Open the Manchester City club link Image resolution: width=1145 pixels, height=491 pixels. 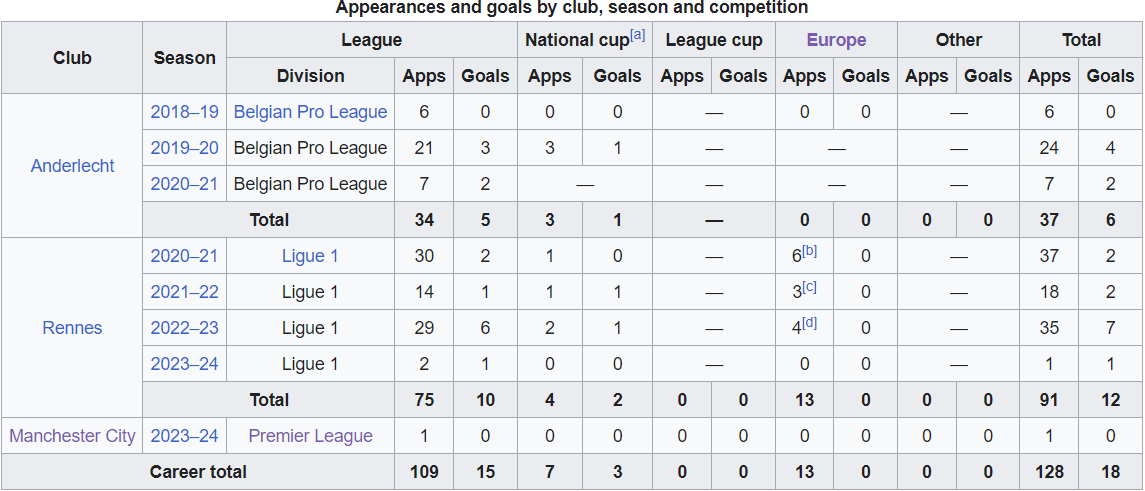tap(72, 436)
